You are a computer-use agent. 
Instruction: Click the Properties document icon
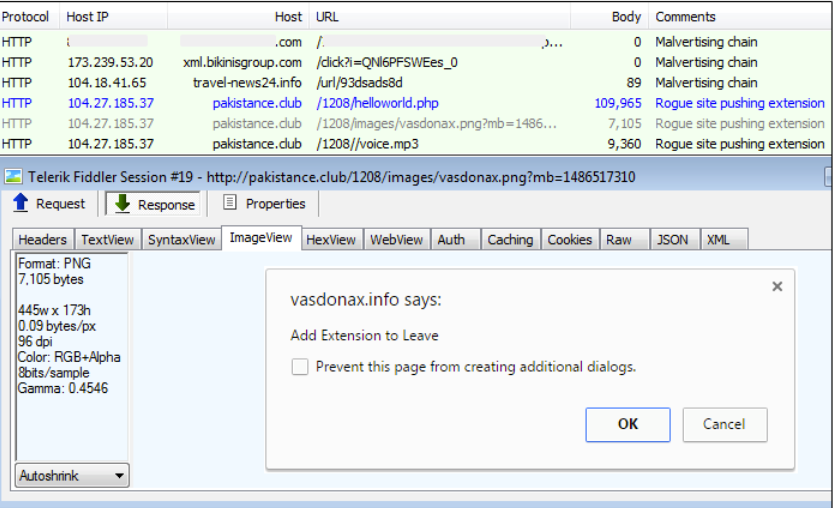click(229, 202)
